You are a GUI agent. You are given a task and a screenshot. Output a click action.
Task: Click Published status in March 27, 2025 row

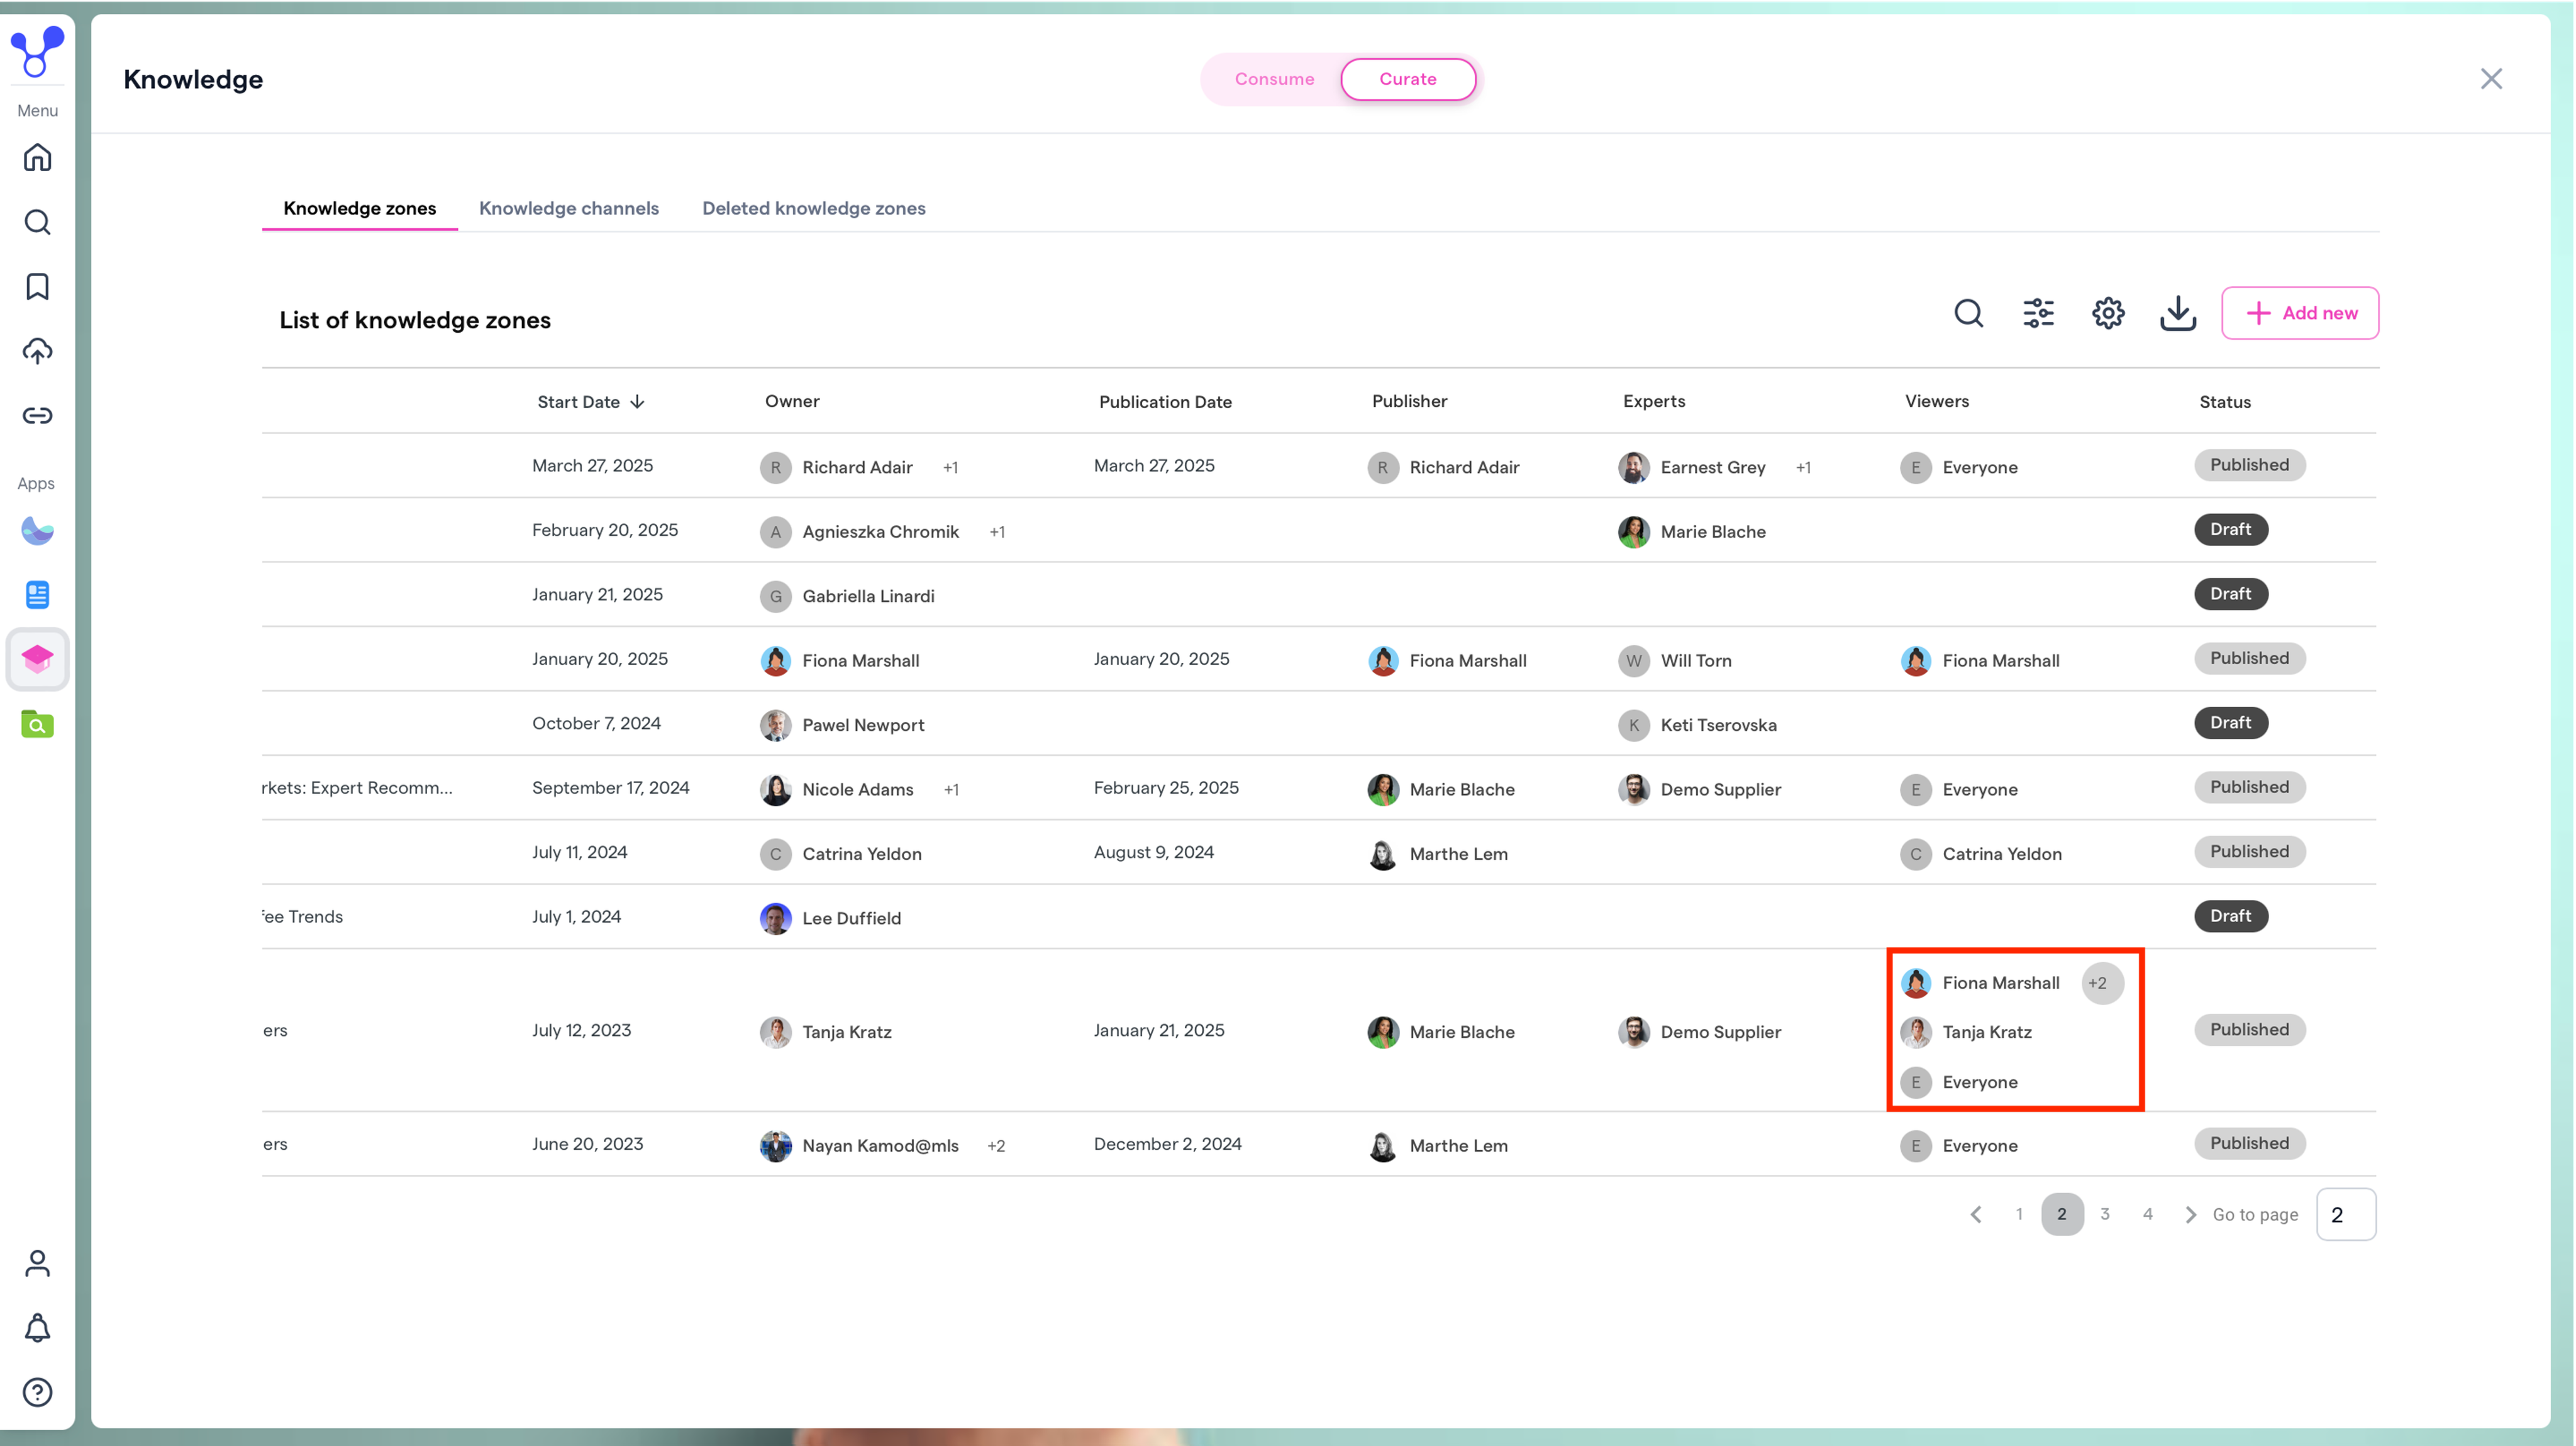click(x=2249, y=465)
